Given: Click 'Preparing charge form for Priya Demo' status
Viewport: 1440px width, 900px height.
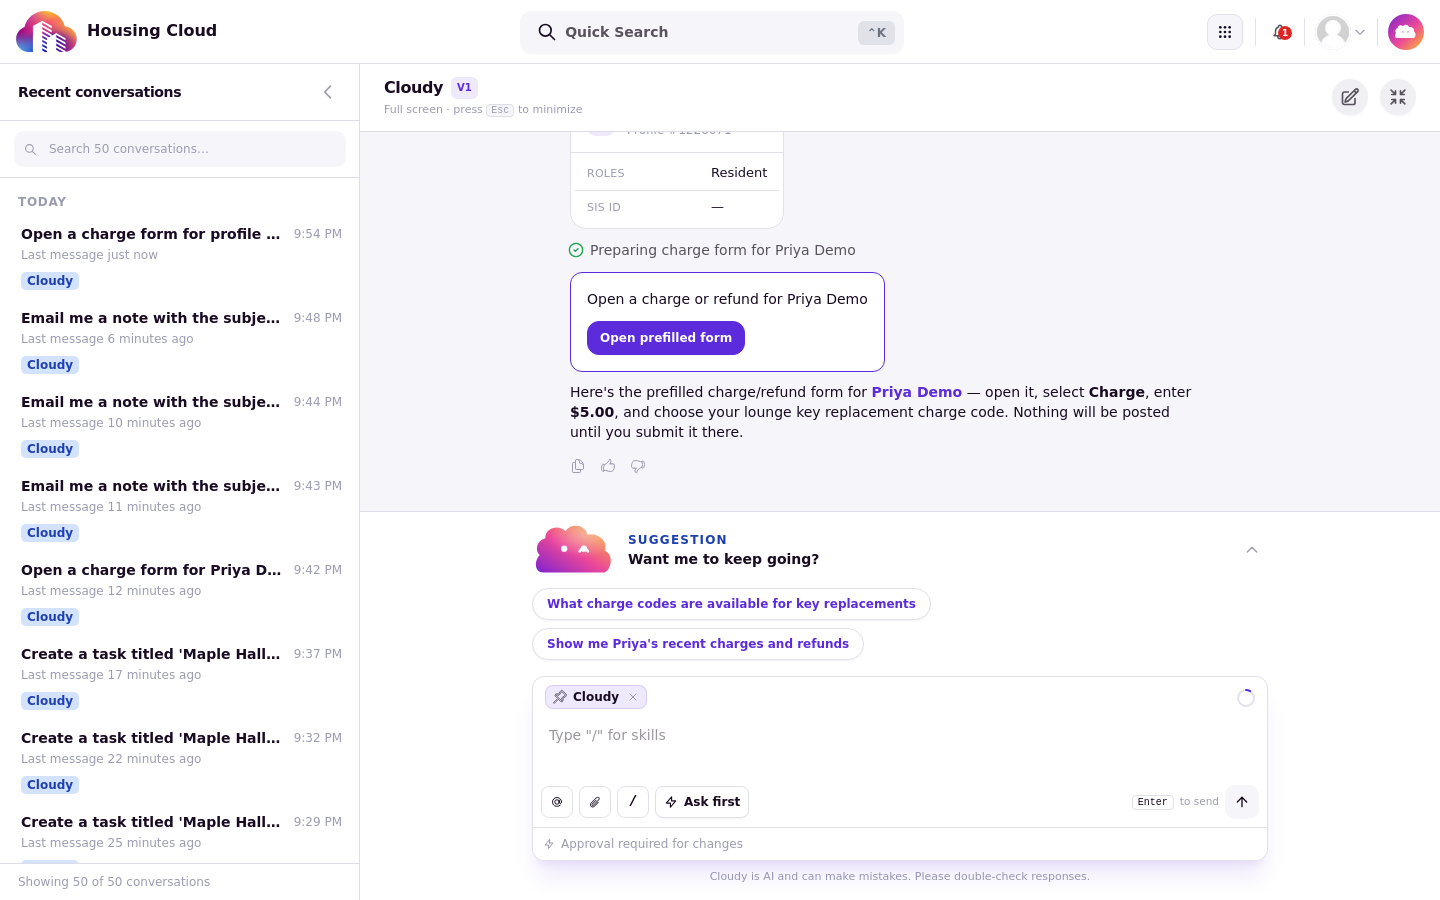Looking at the screenshot, I should 712,250.
